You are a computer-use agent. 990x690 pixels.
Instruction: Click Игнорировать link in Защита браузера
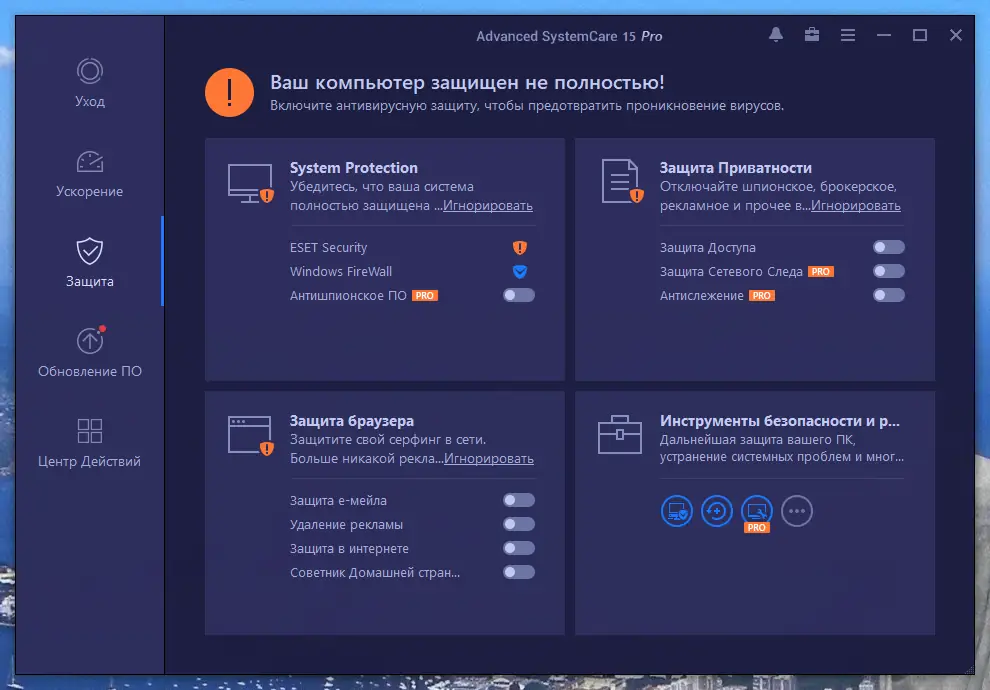(x=489, y=459)
